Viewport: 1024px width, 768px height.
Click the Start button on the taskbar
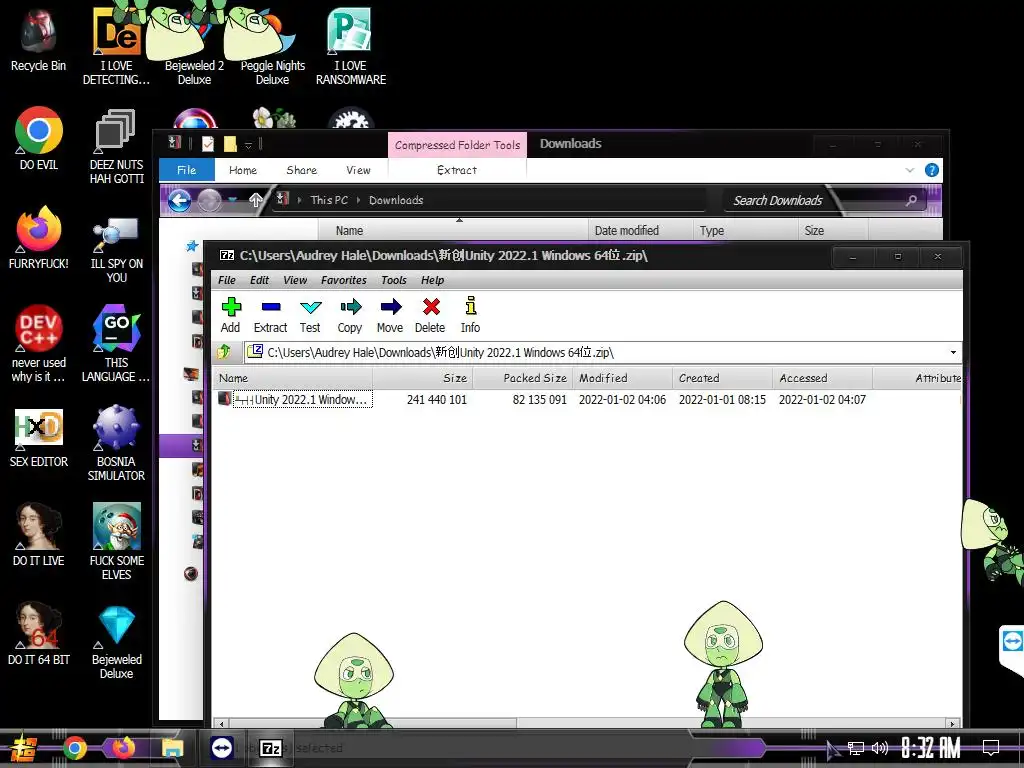(x=23, y=748)
